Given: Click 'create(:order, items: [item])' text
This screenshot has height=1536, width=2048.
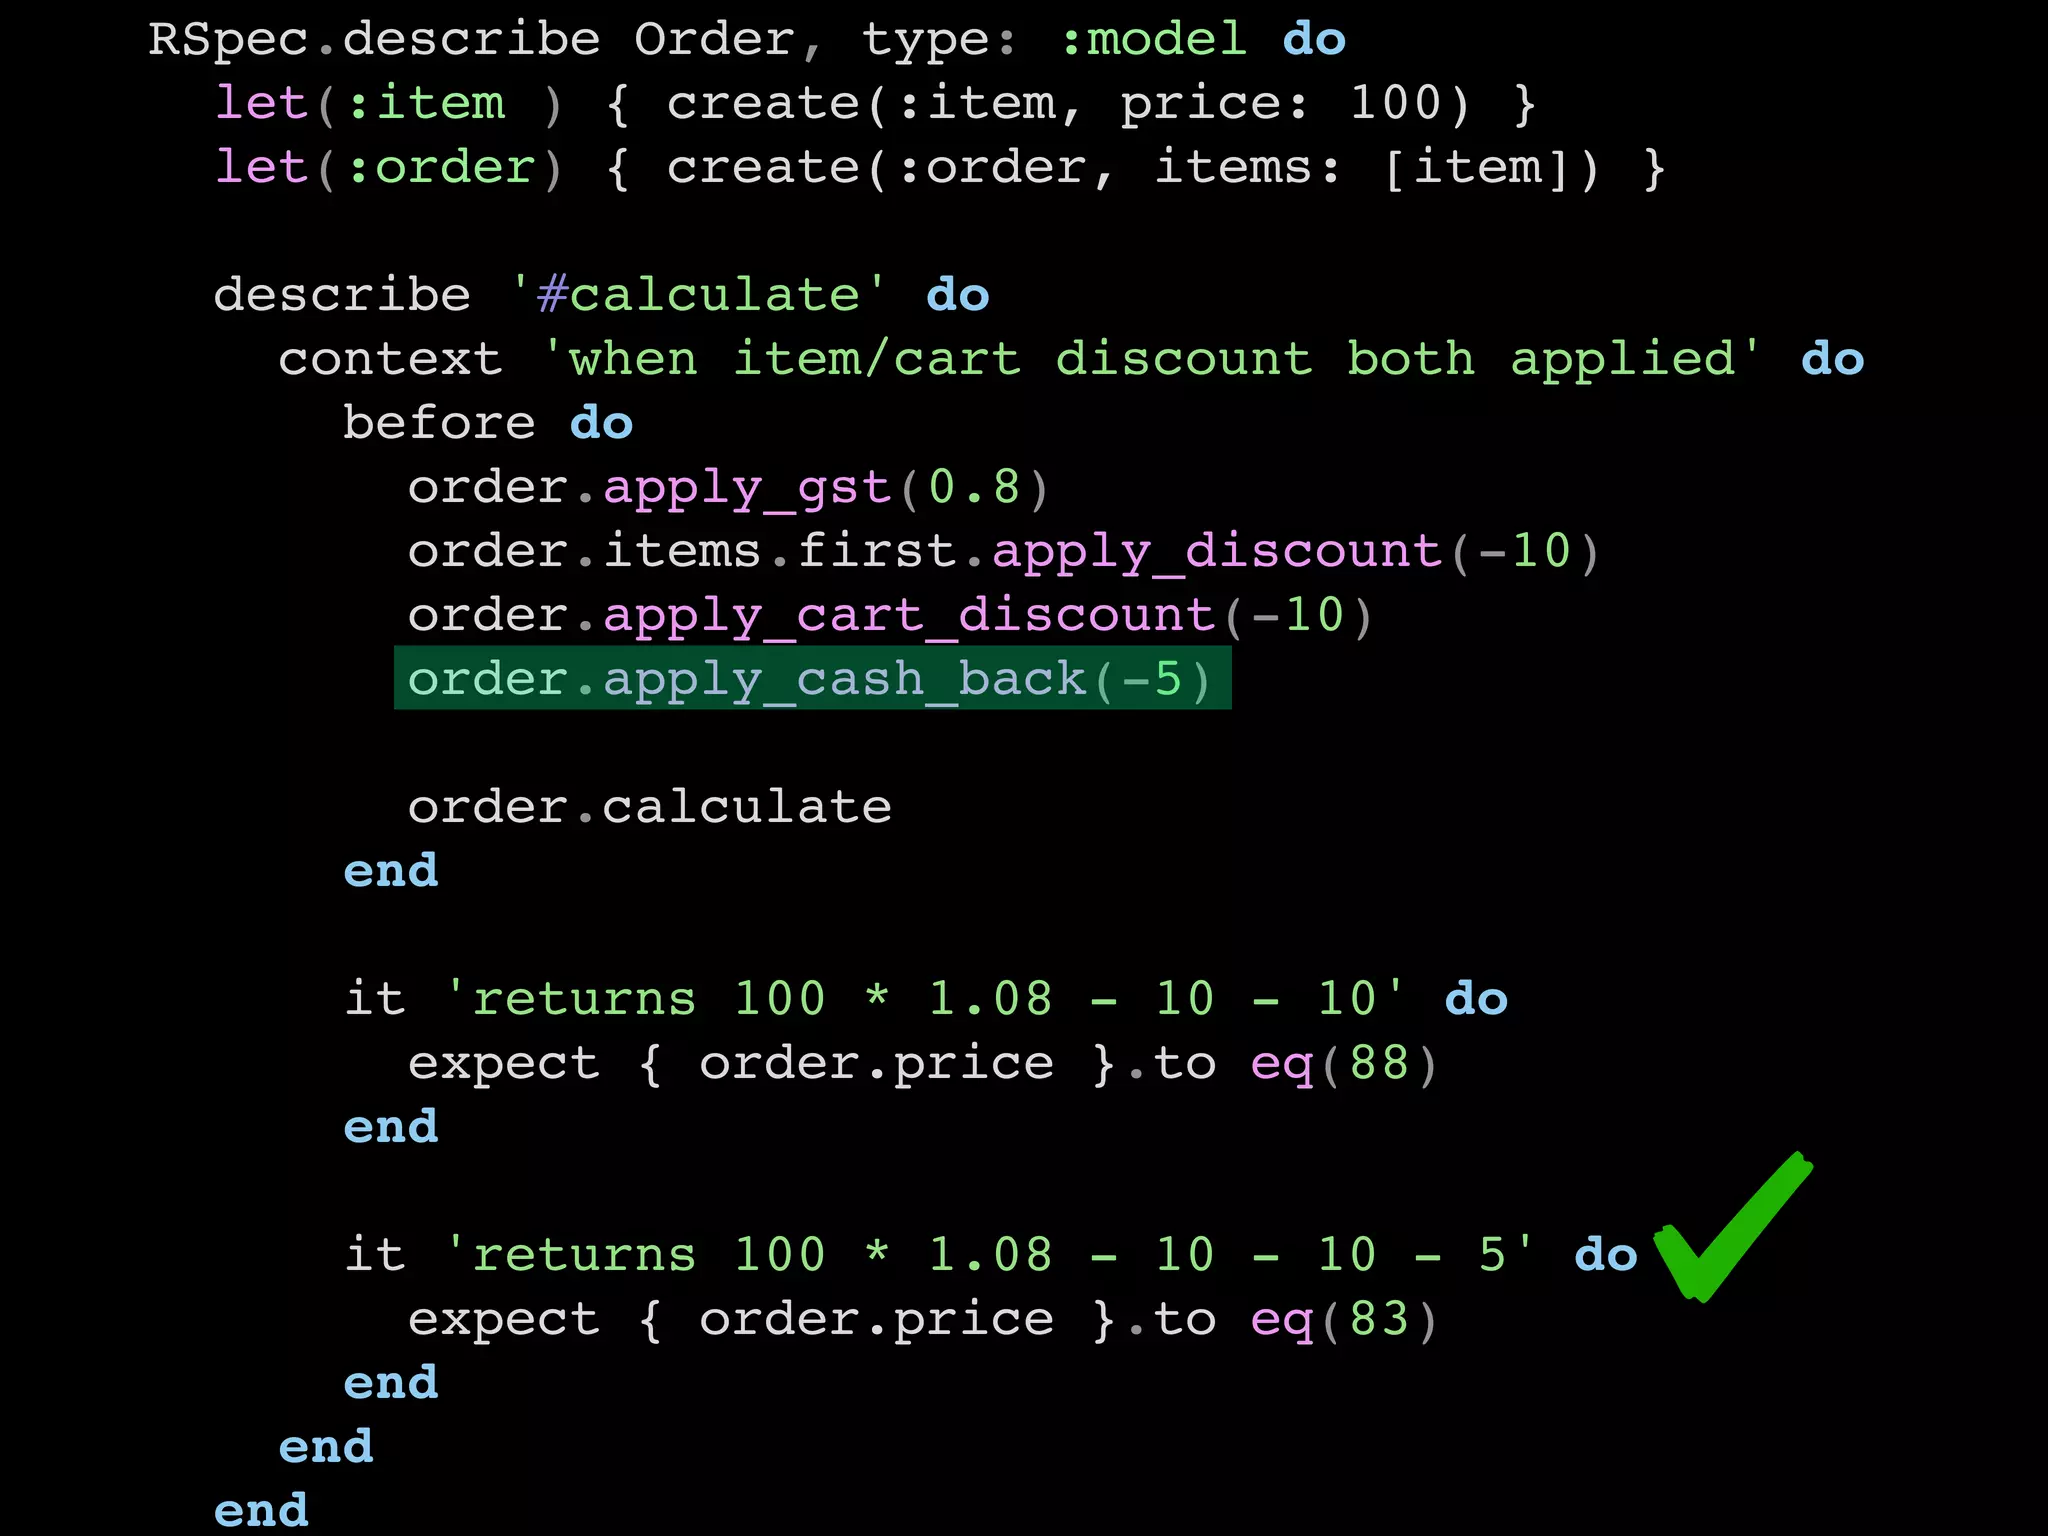Looking at the screenshot, I should (1133, 167).
